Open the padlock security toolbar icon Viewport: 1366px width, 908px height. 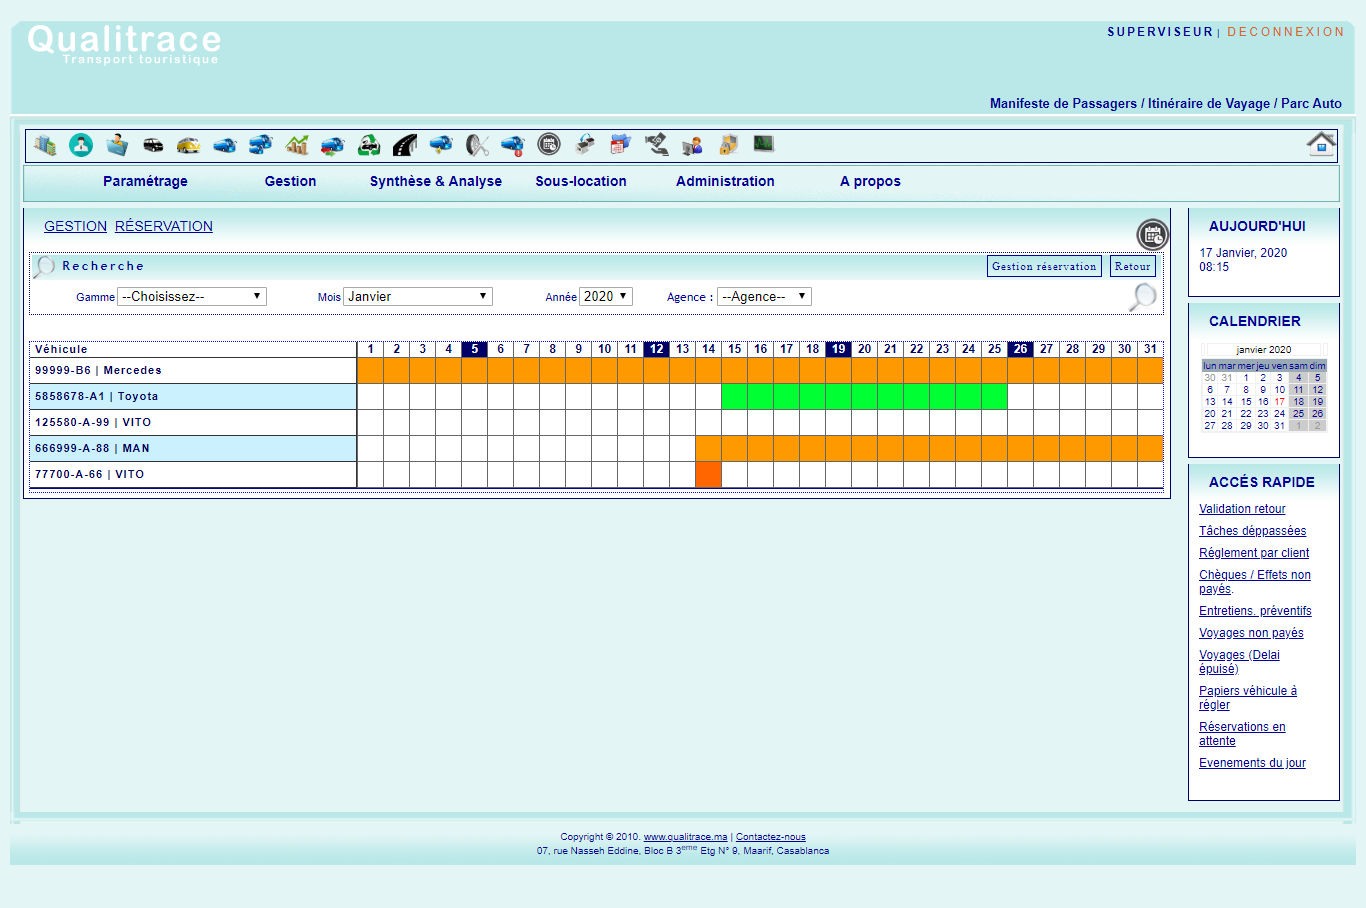[728, 145]
